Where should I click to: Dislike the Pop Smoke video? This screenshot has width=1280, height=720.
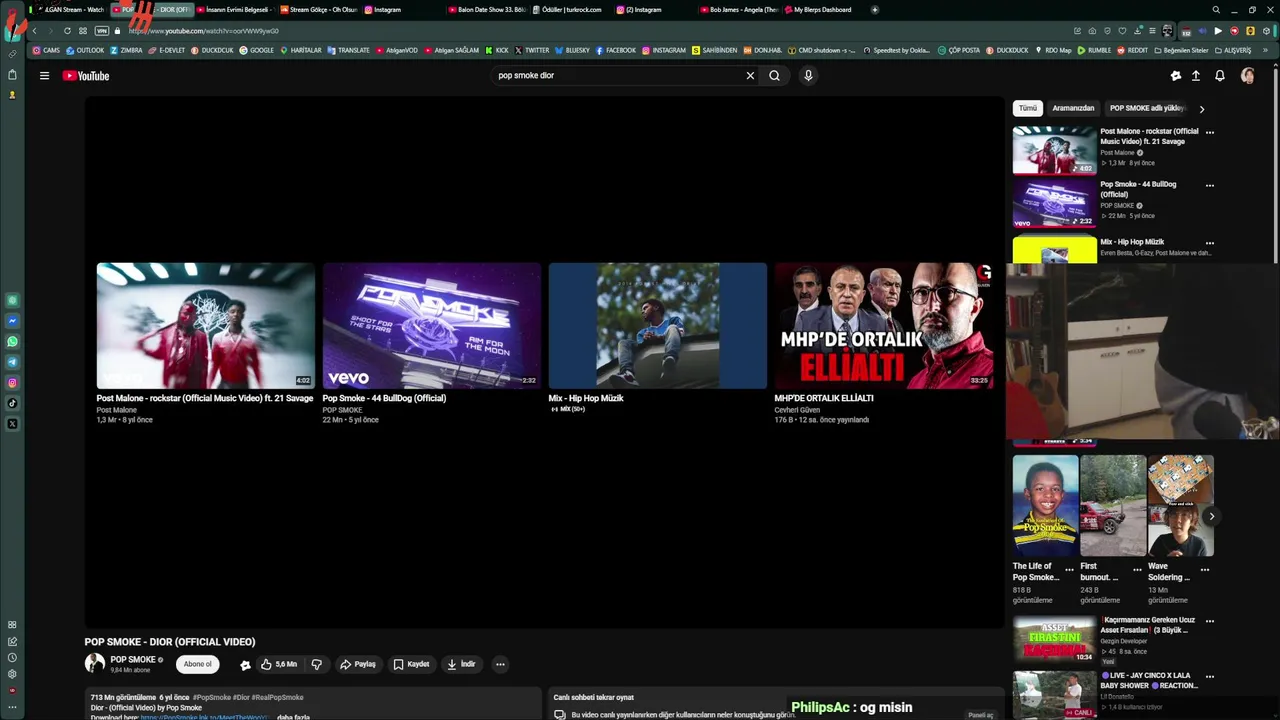(317, 664)
